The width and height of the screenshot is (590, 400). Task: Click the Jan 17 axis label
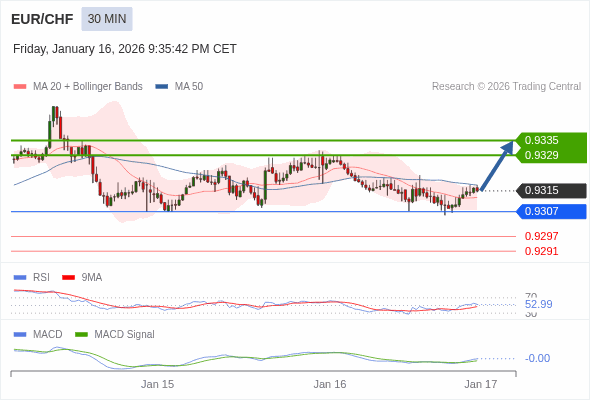481,384
